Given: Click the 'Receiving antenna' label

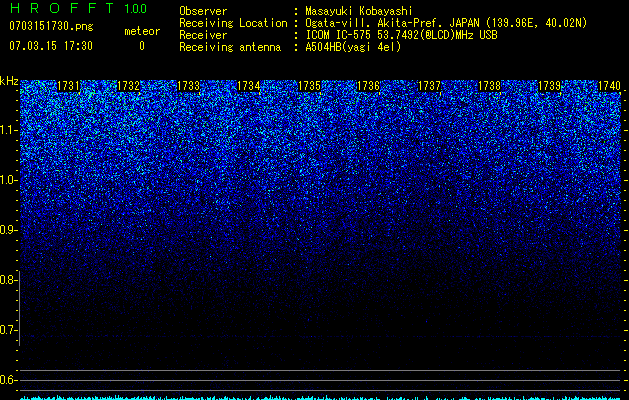Looking at the screenshot, I should 230,47.
